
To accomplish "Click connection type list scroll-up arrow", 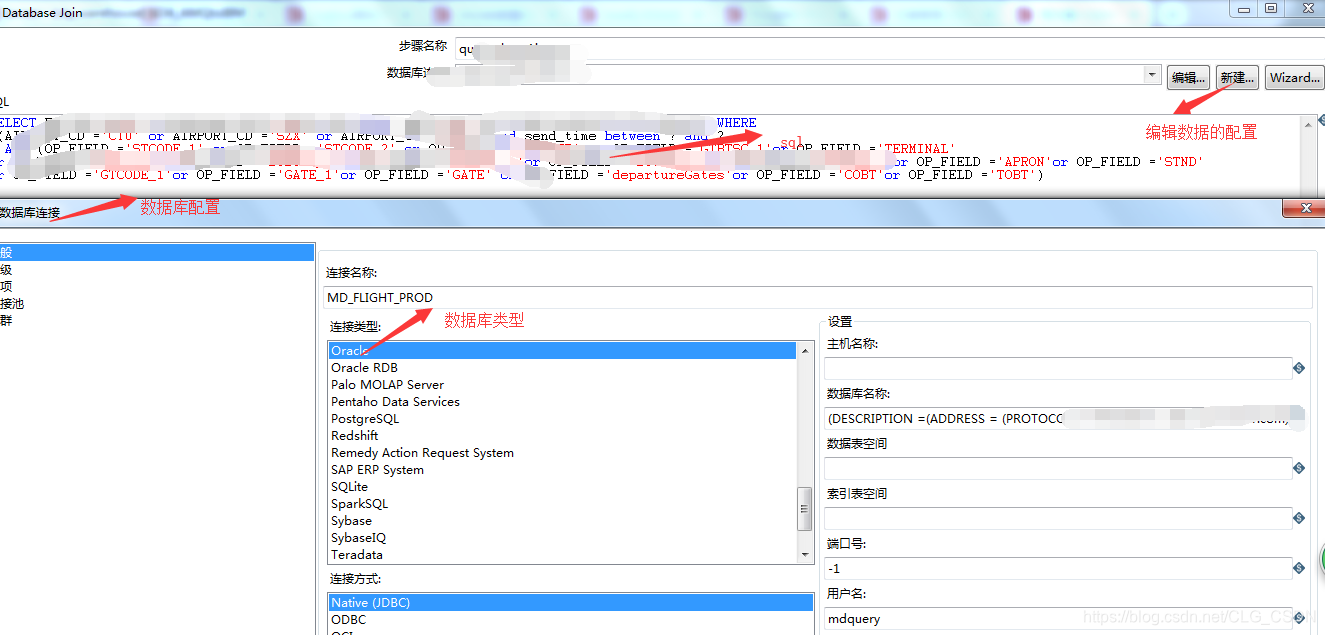I will pos(805,350).
